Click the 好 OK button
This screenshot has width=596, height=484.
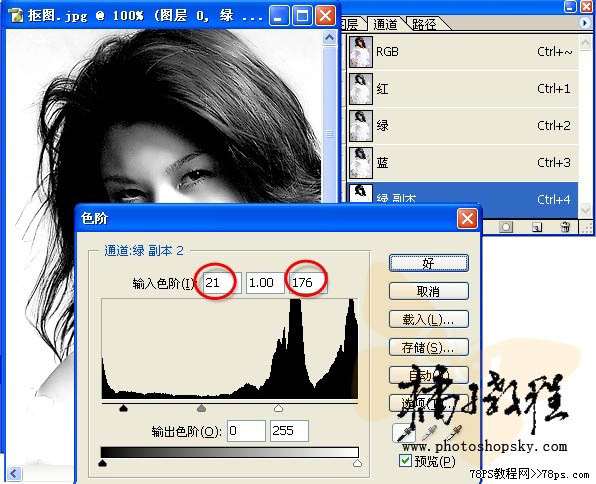pyautogui.click(x=429, y=263)
